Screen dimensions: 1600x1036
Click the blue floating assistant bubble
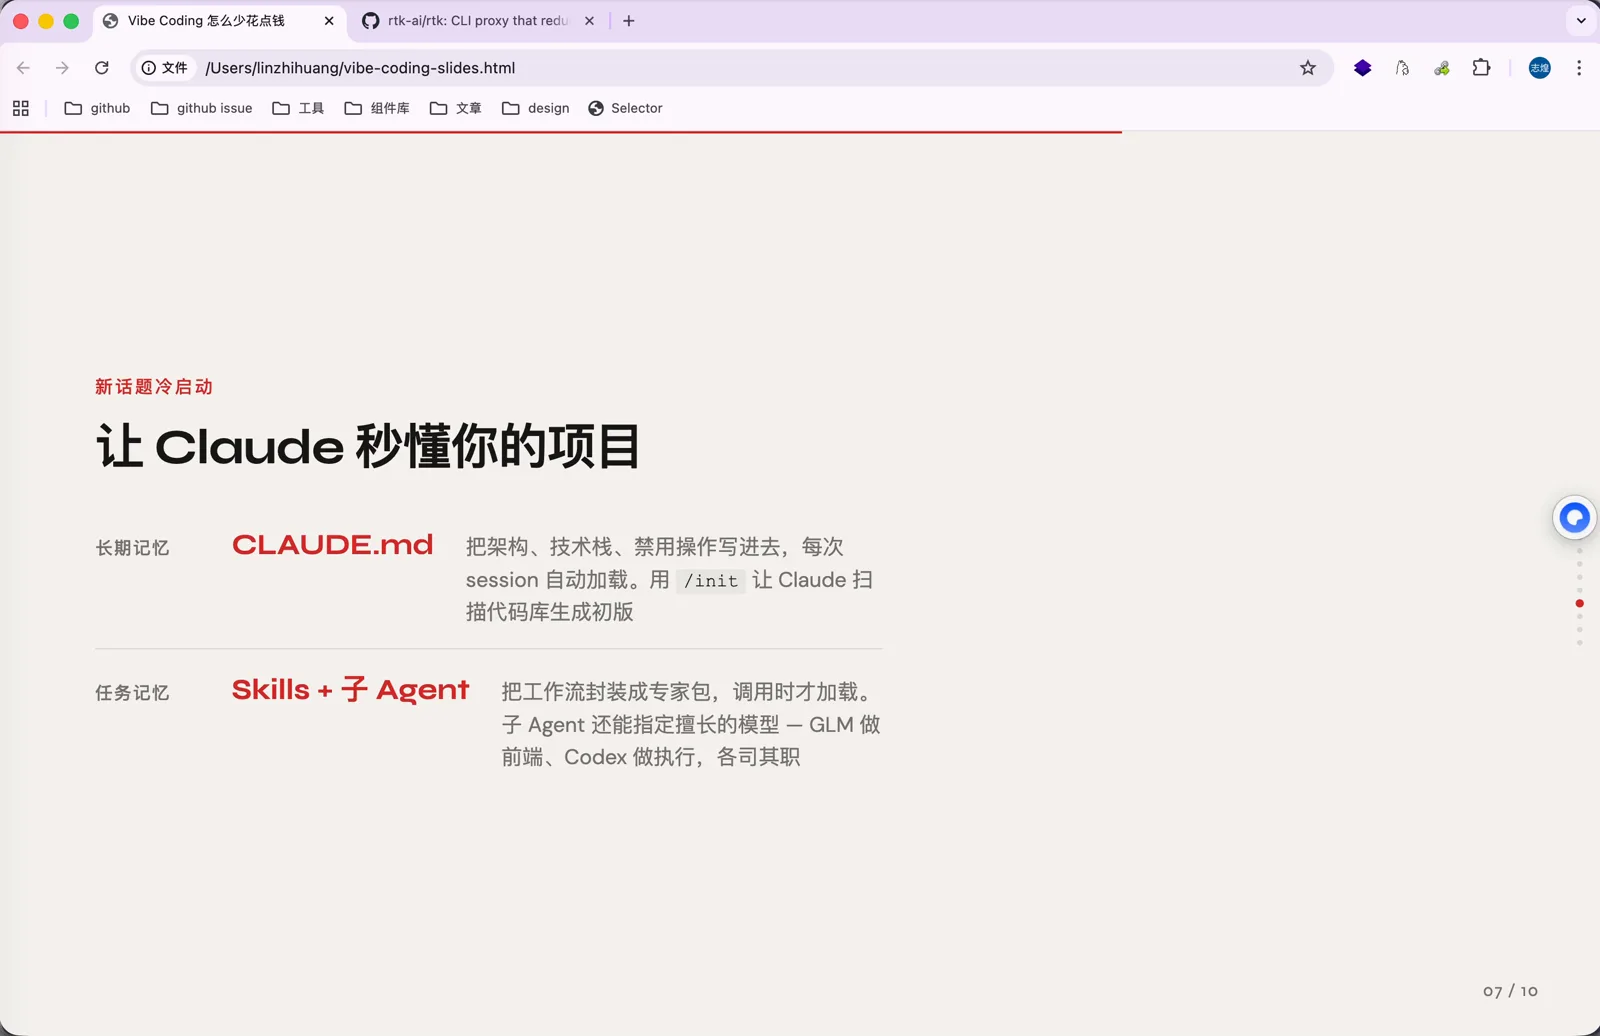coord(1574,517)
